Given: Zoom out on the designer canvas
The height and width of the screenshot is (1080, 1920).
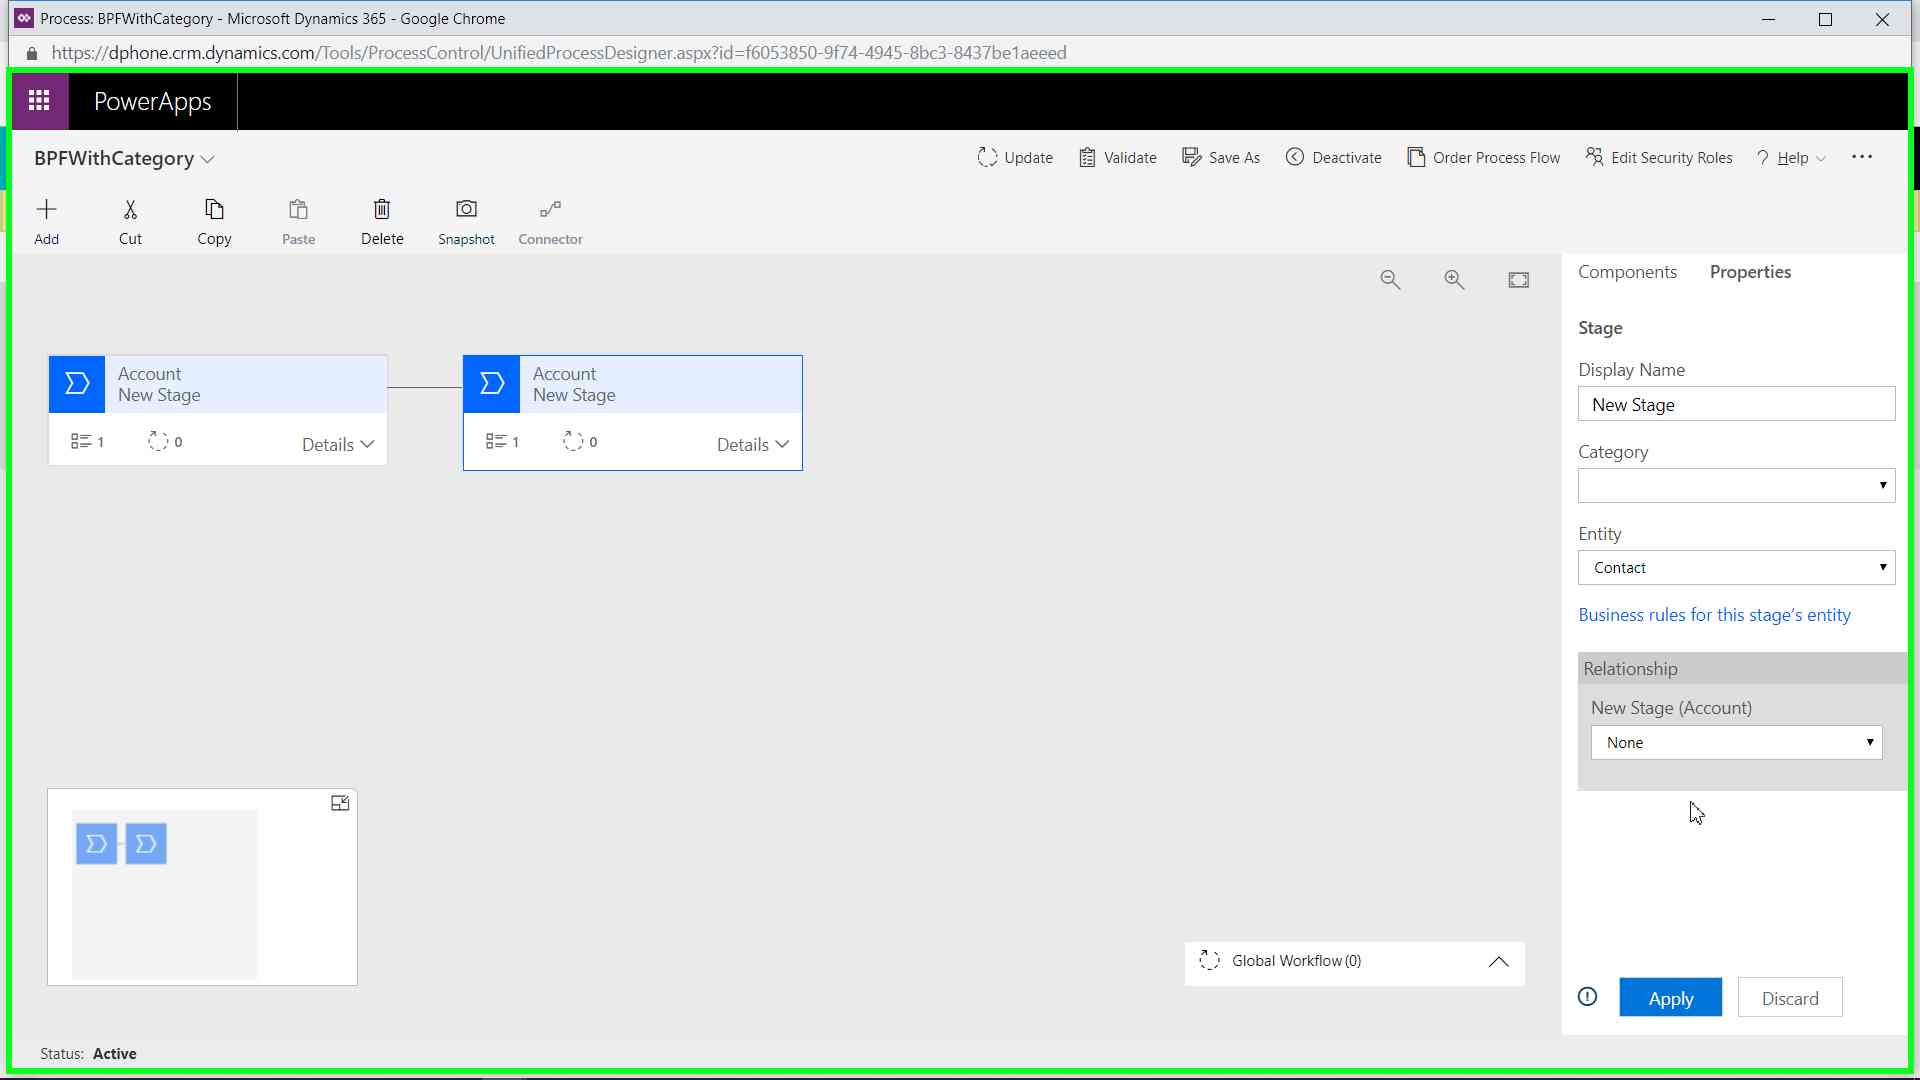Looking at the screenshot, I should pos(1390,281).
